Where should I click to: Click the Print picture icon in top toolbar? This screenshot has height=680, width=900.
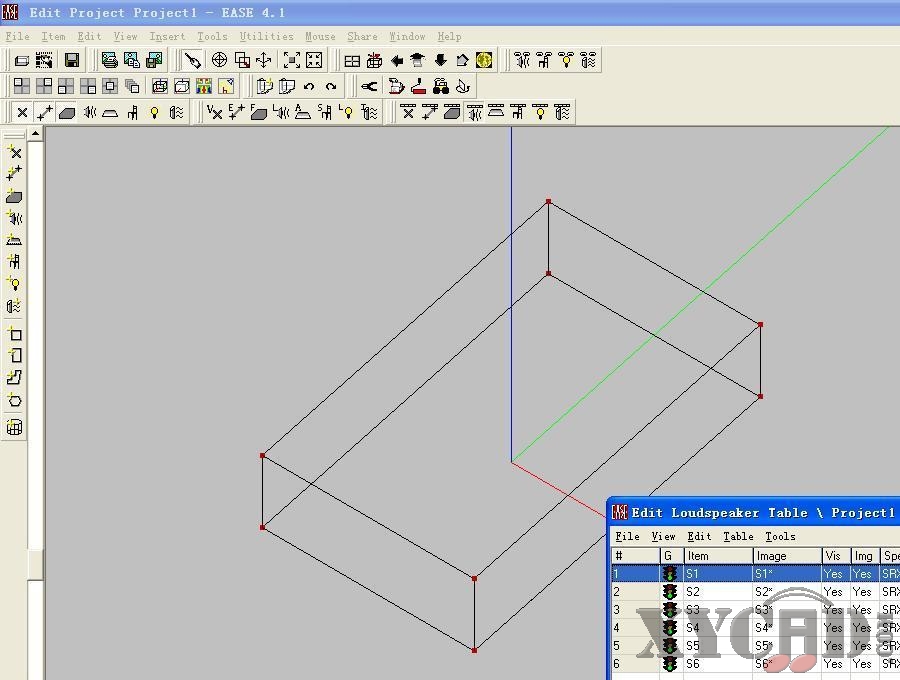click(109, 60)
